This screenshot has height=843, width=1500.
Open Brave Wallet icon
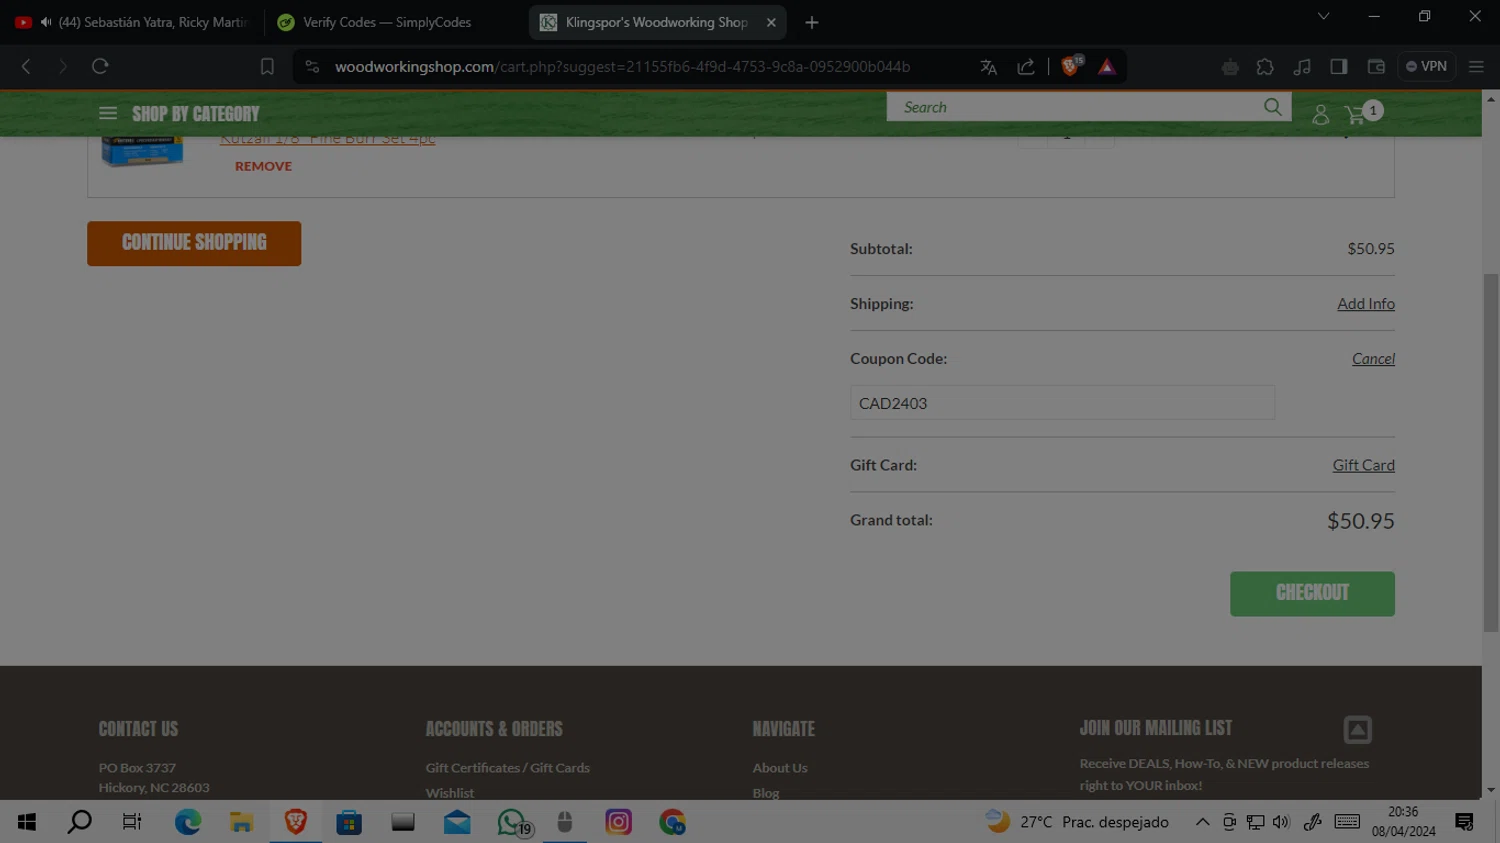pos(1376,67)
